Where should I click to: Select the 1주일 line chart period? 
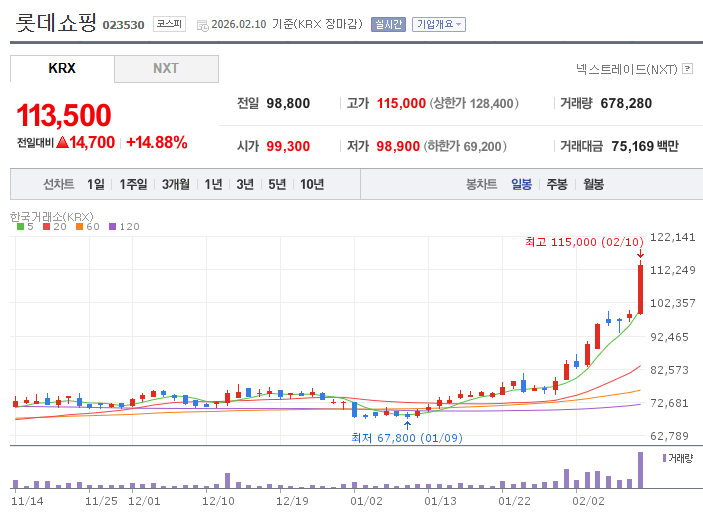coord(133,184)
